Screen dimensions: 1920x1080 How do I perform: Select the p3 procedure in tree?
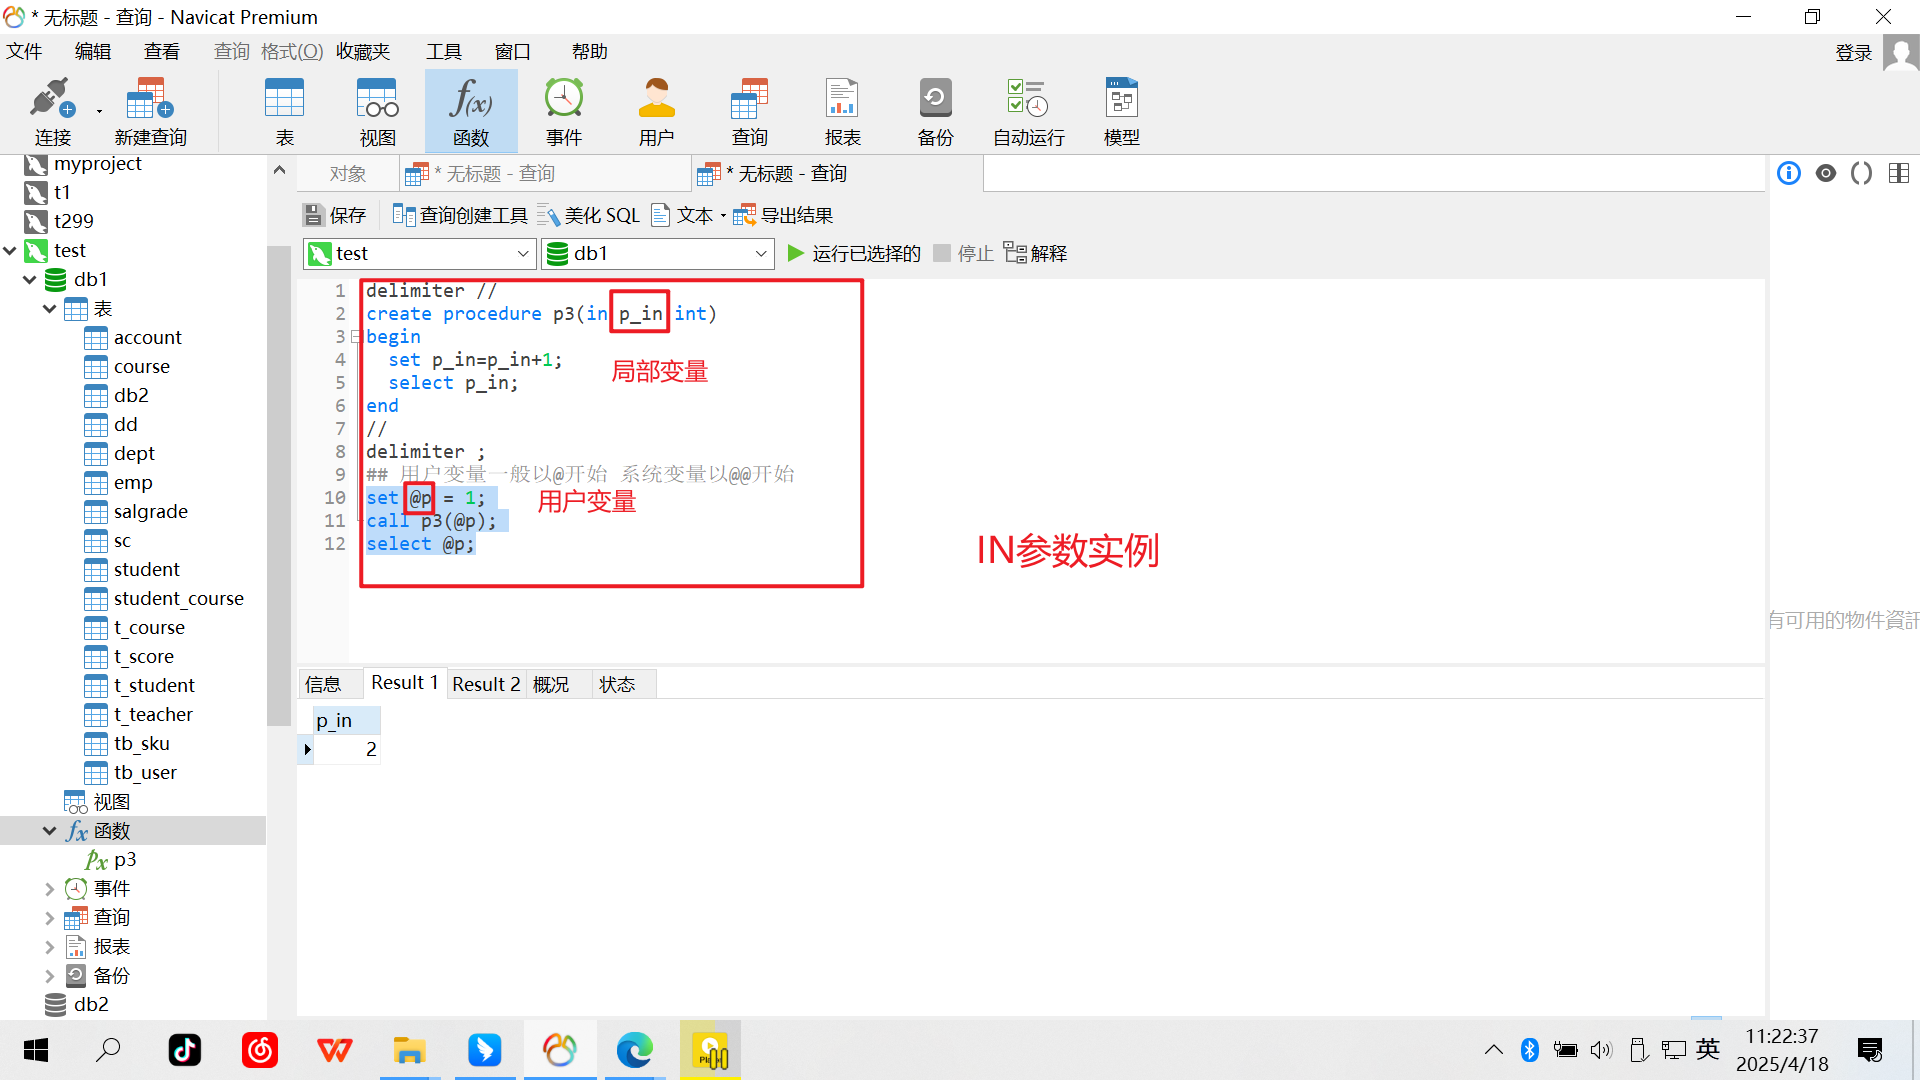pyautogui.click(x=124, y=860)
